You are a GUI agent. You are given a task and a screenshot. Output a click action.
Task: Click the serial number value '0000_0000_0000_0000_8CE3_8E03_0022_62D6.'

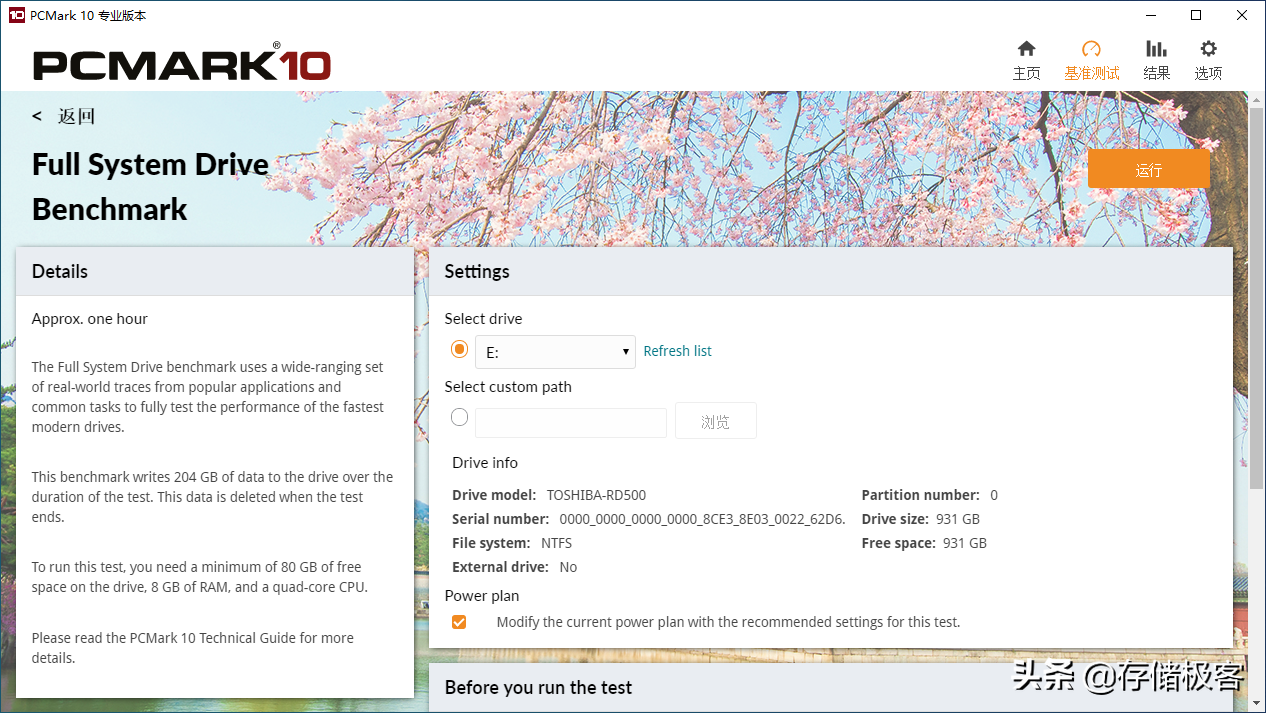point(702,519)
